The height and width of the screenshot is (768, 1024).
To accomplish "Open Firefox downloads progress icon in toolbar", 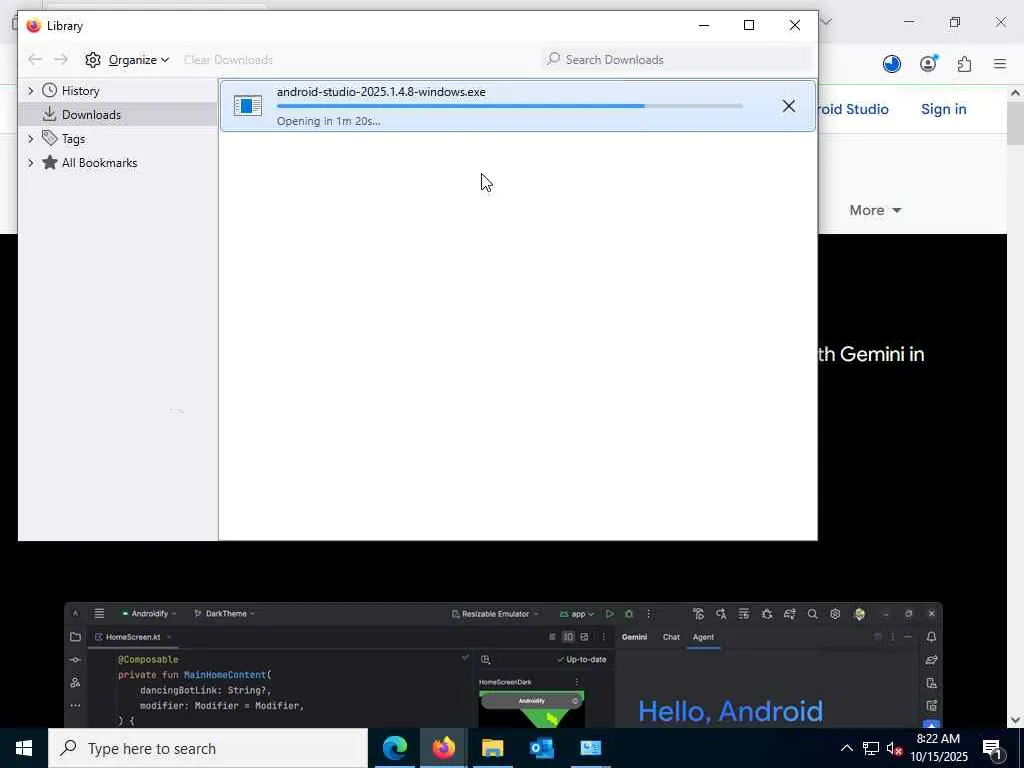I will click(x=891, y=63).
